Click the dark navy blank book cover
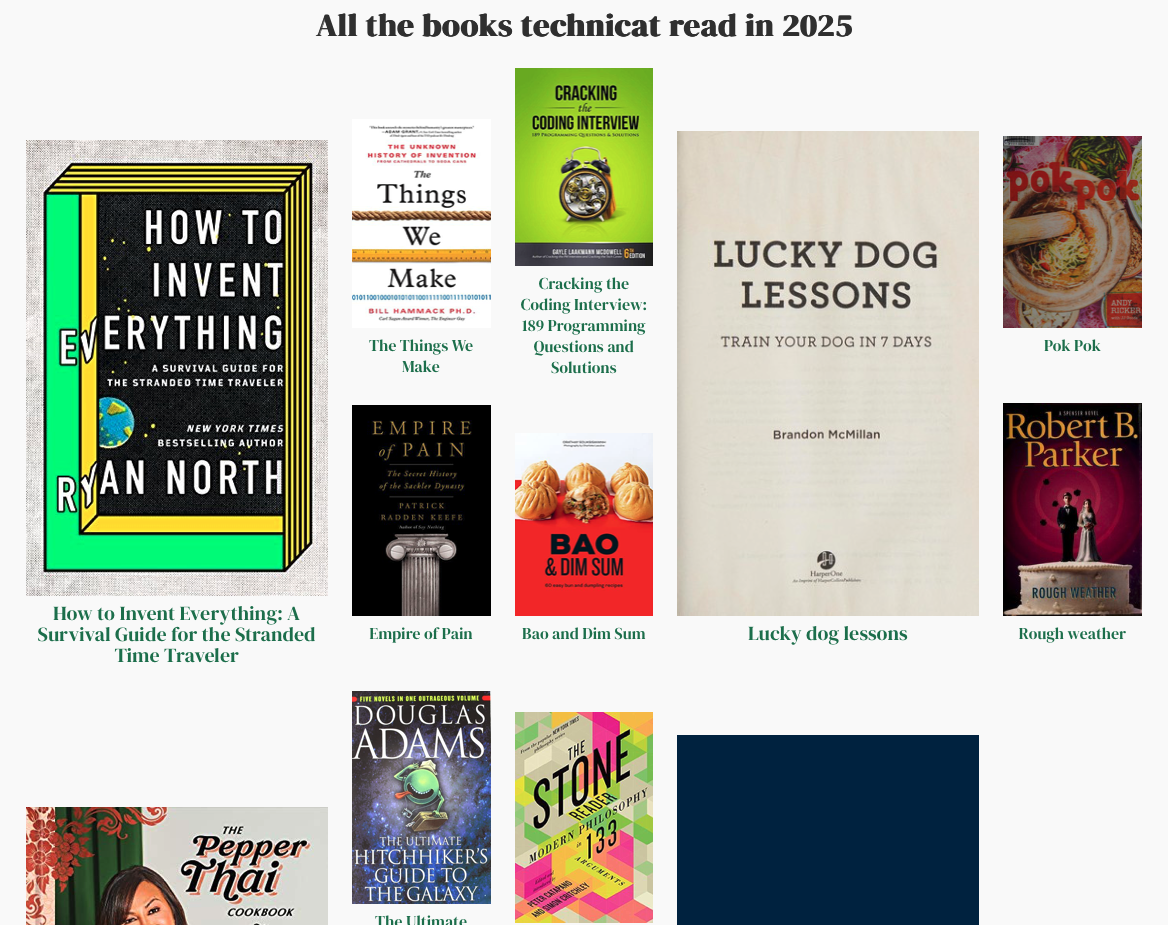Screen dimensions: 1168x925 [828, 830]
